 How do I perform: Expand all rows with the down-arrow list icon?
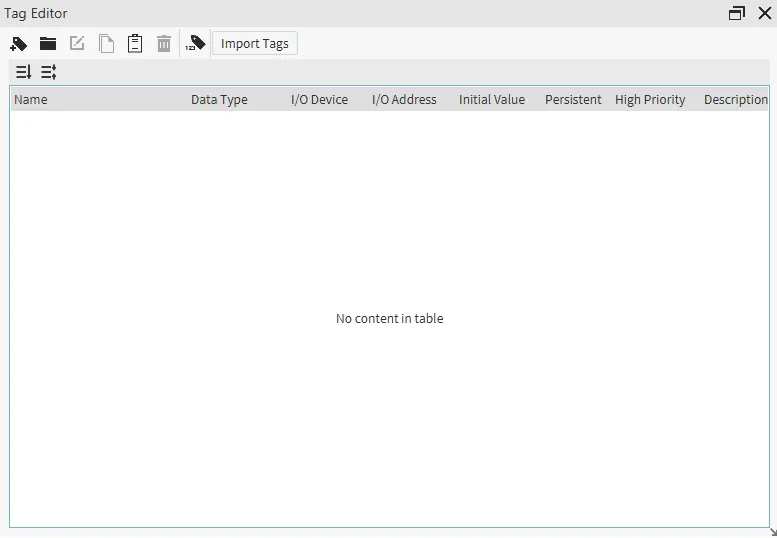pyautogui.click(x=24, y=72)
